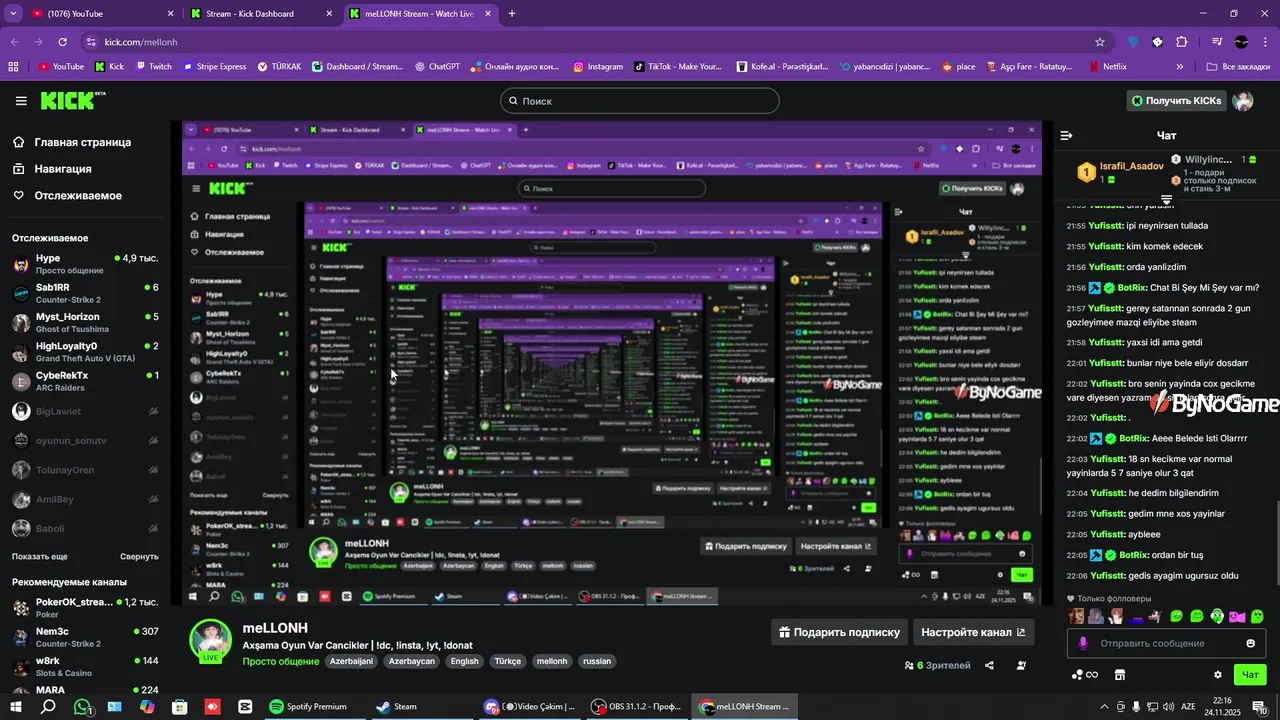Open Sab1RR channel in sidebar
This screenshot has width=1280, height=720.
point(85,293)
